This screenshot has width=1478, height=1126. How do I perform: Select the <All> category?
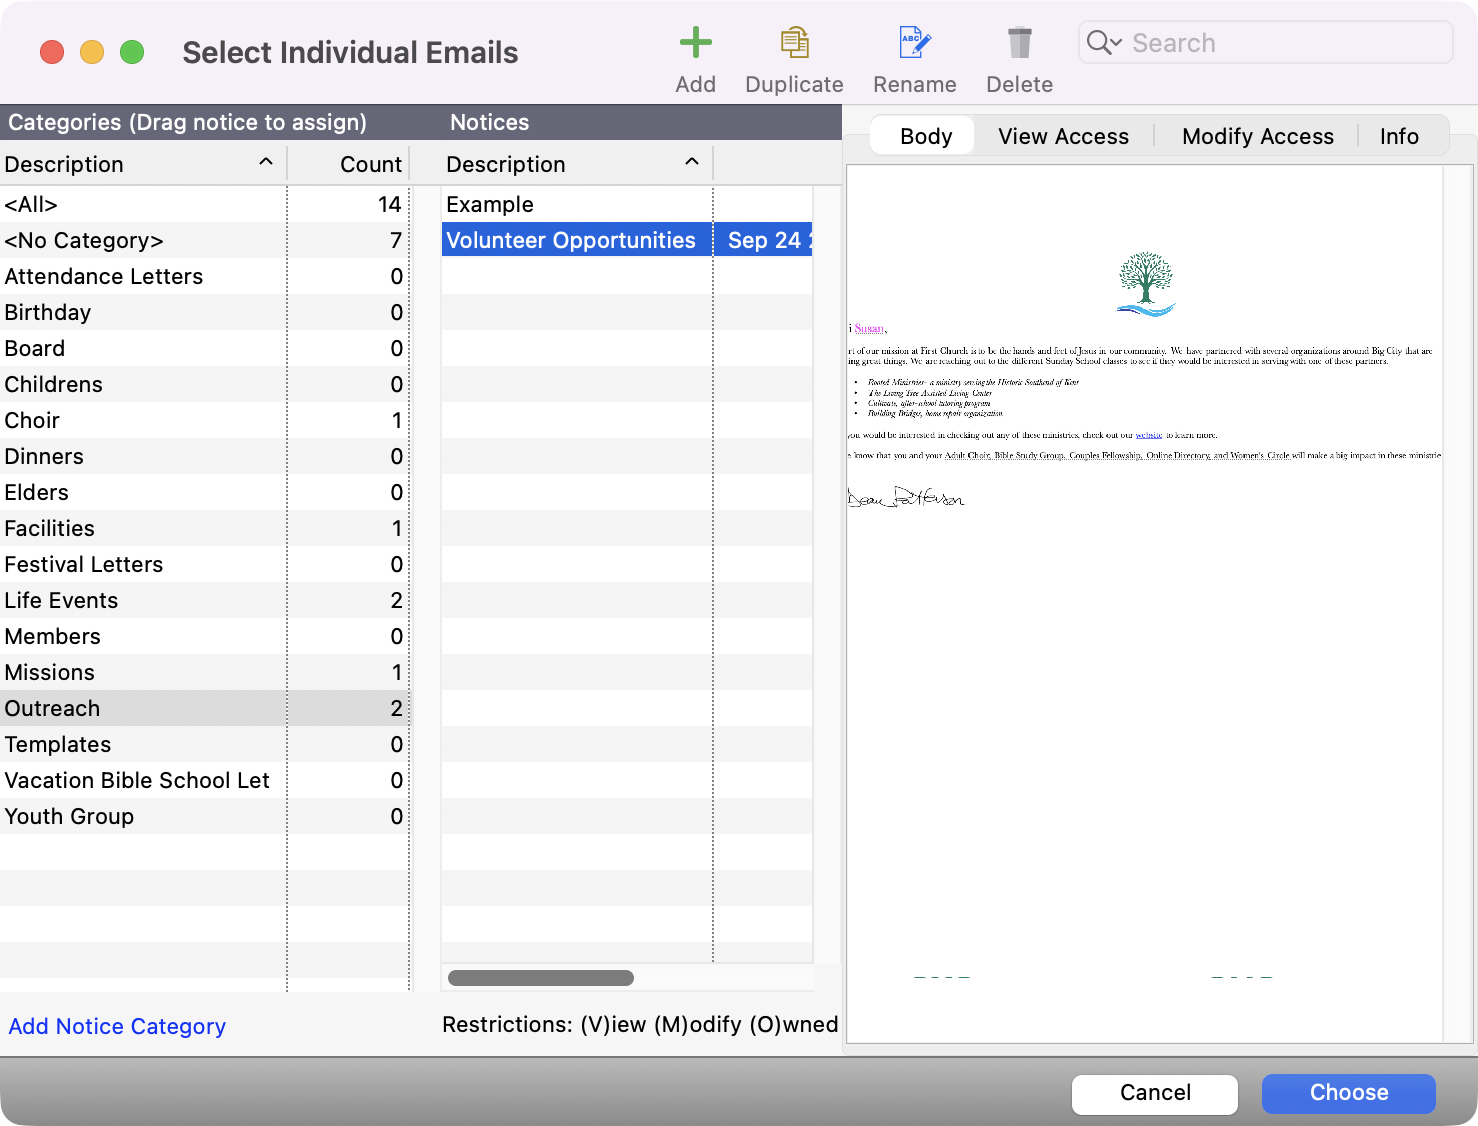pyautogui.click(x=204, y=204)
